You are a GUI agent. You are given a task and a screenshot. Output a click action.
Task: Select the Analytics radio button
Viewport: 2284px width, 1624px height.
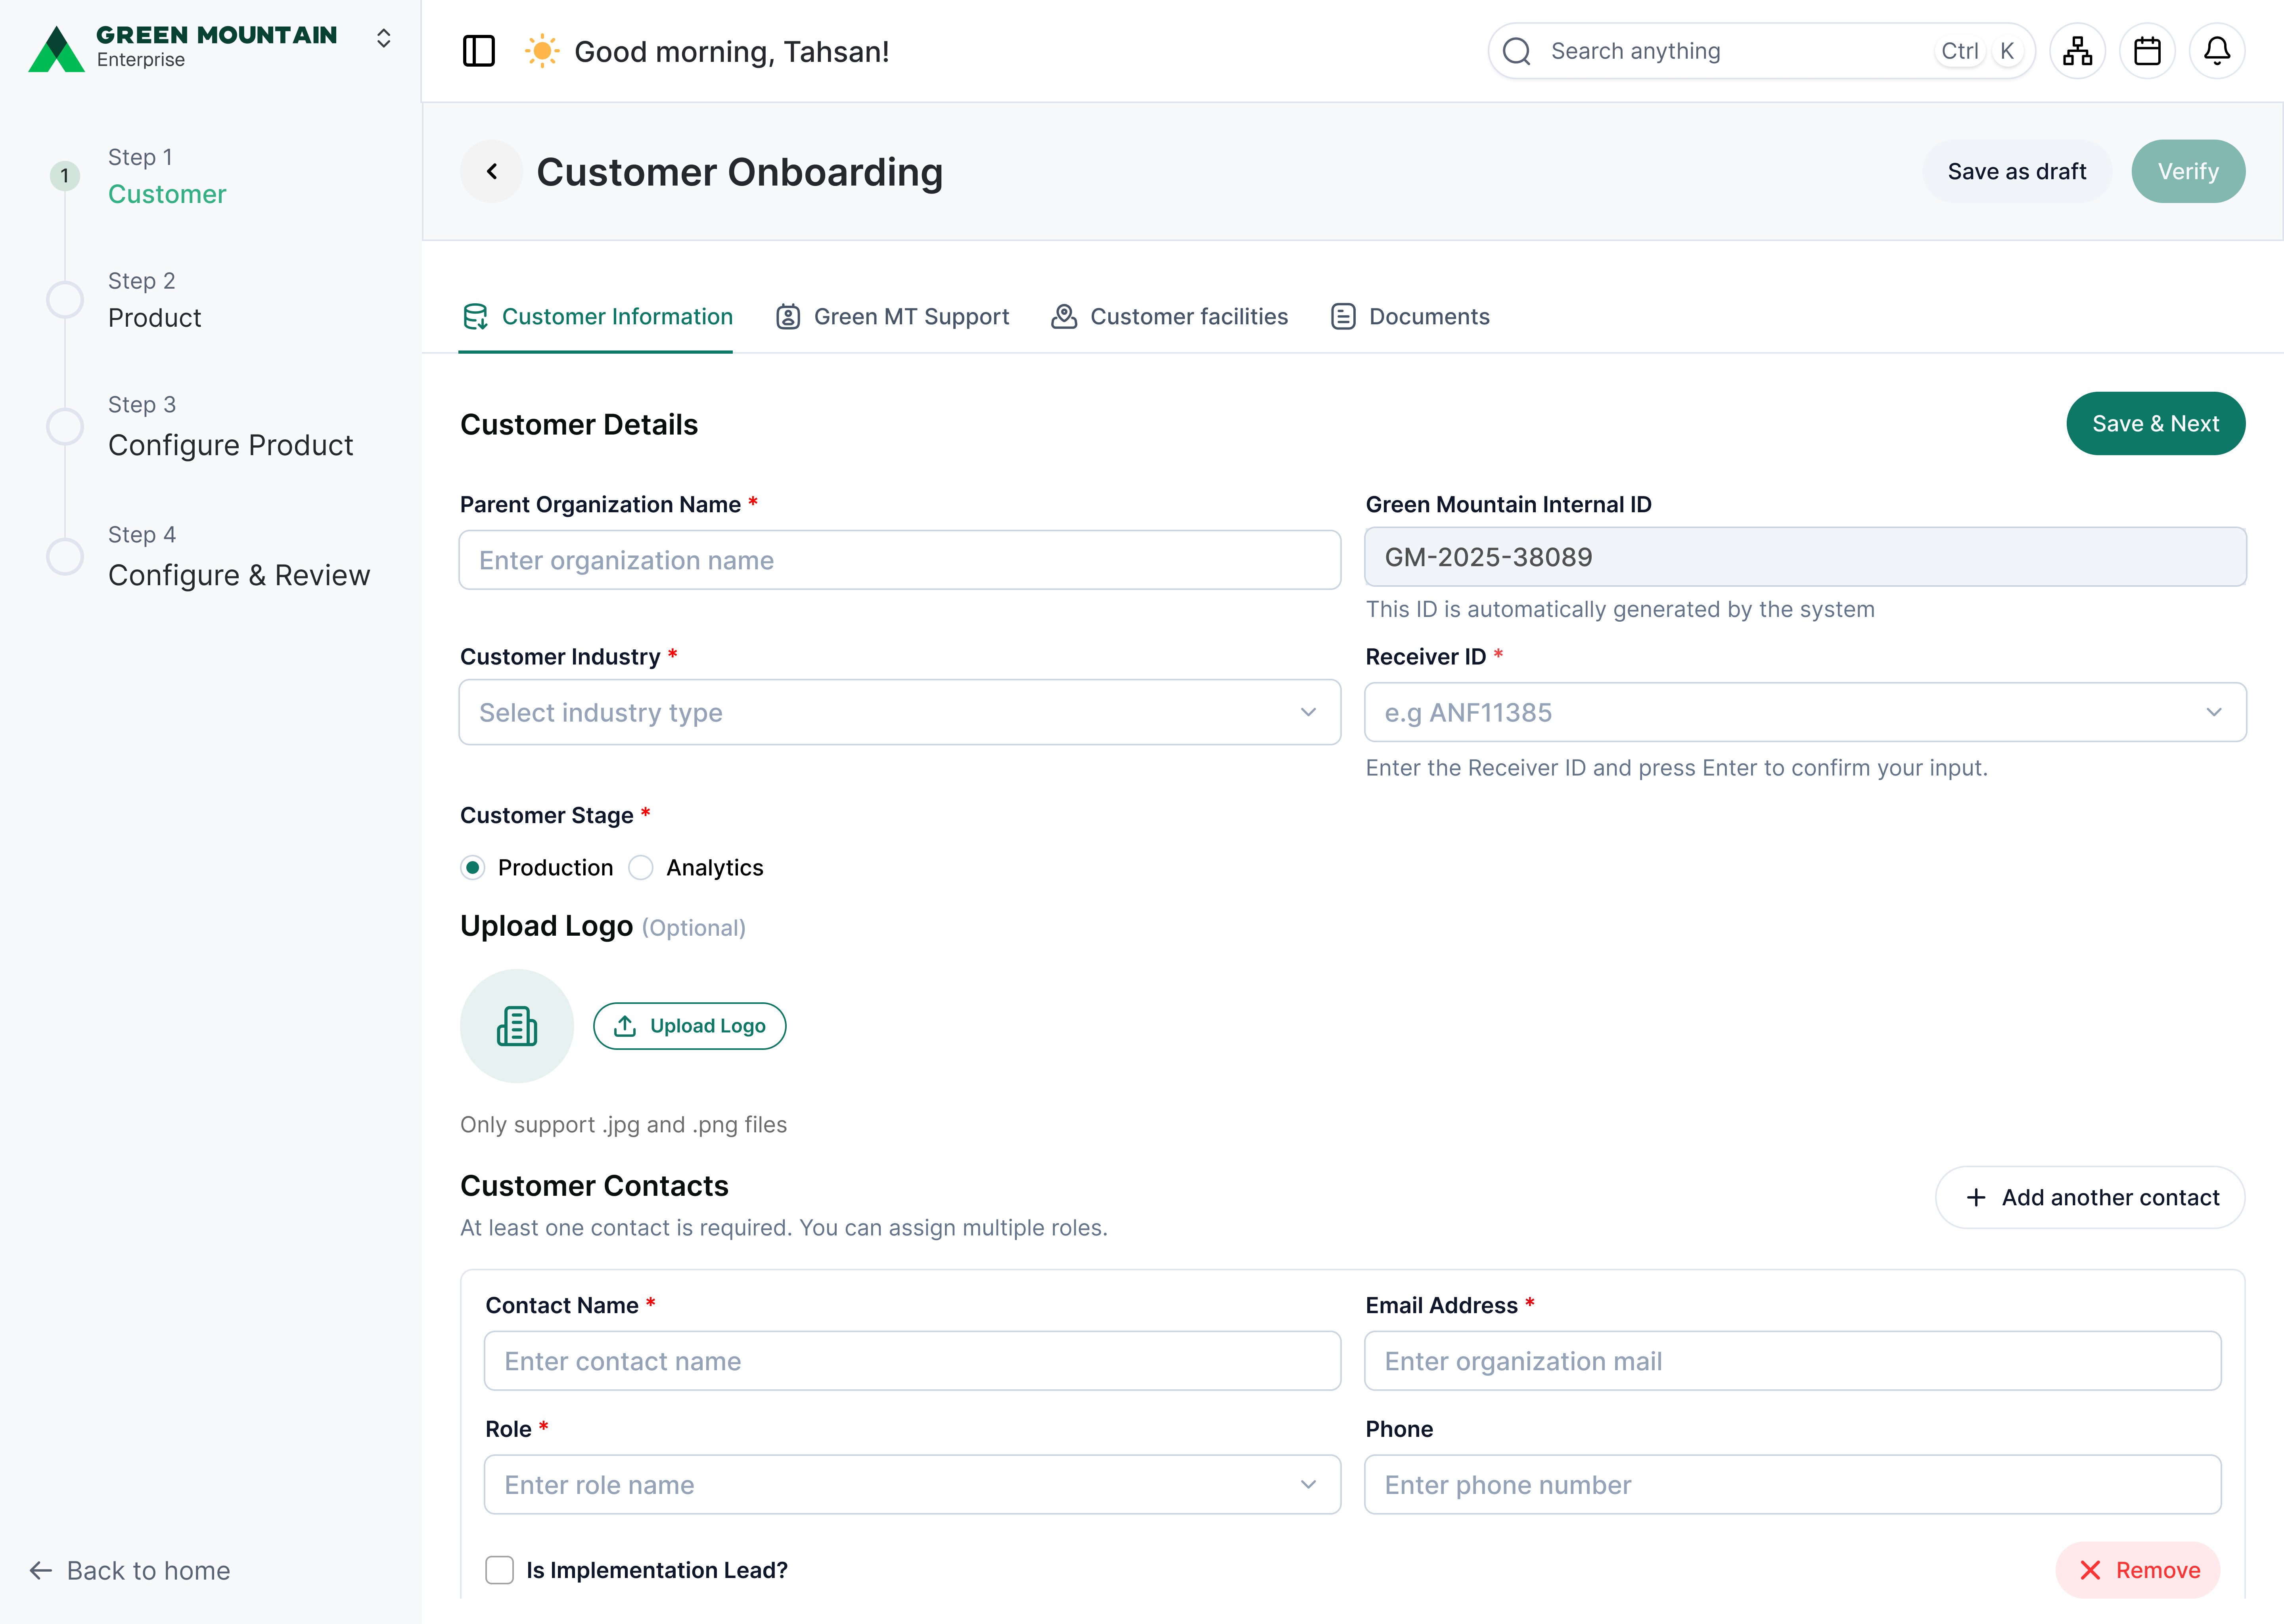tap(641, 867)
